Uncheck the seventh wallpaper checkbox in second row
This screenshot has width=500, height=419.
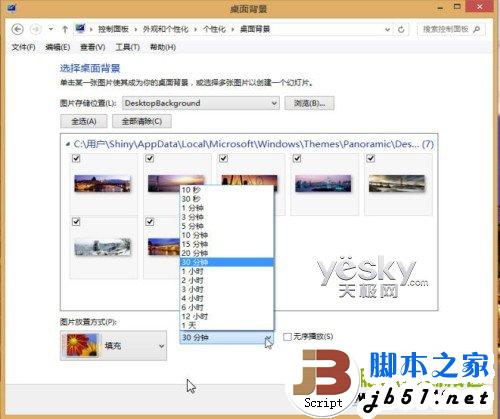150,222
